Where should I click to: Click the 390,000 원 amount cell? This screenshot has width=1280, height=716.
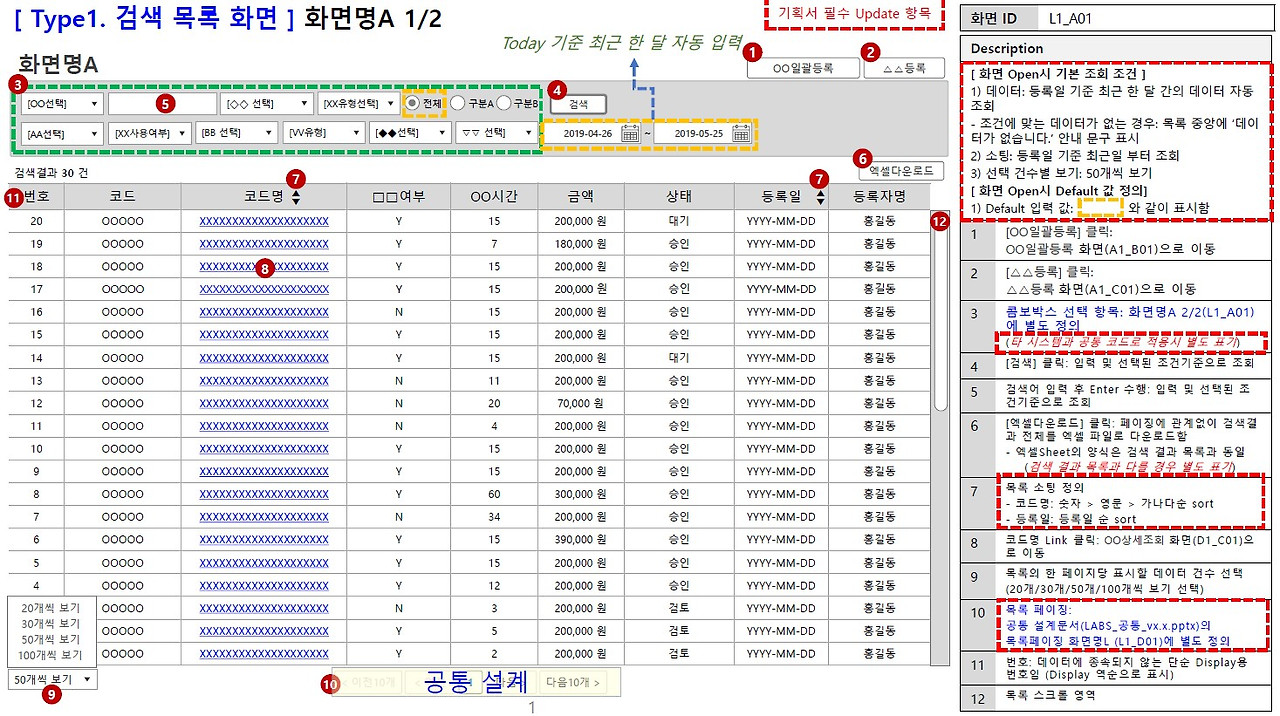click(x=581, y=540)
